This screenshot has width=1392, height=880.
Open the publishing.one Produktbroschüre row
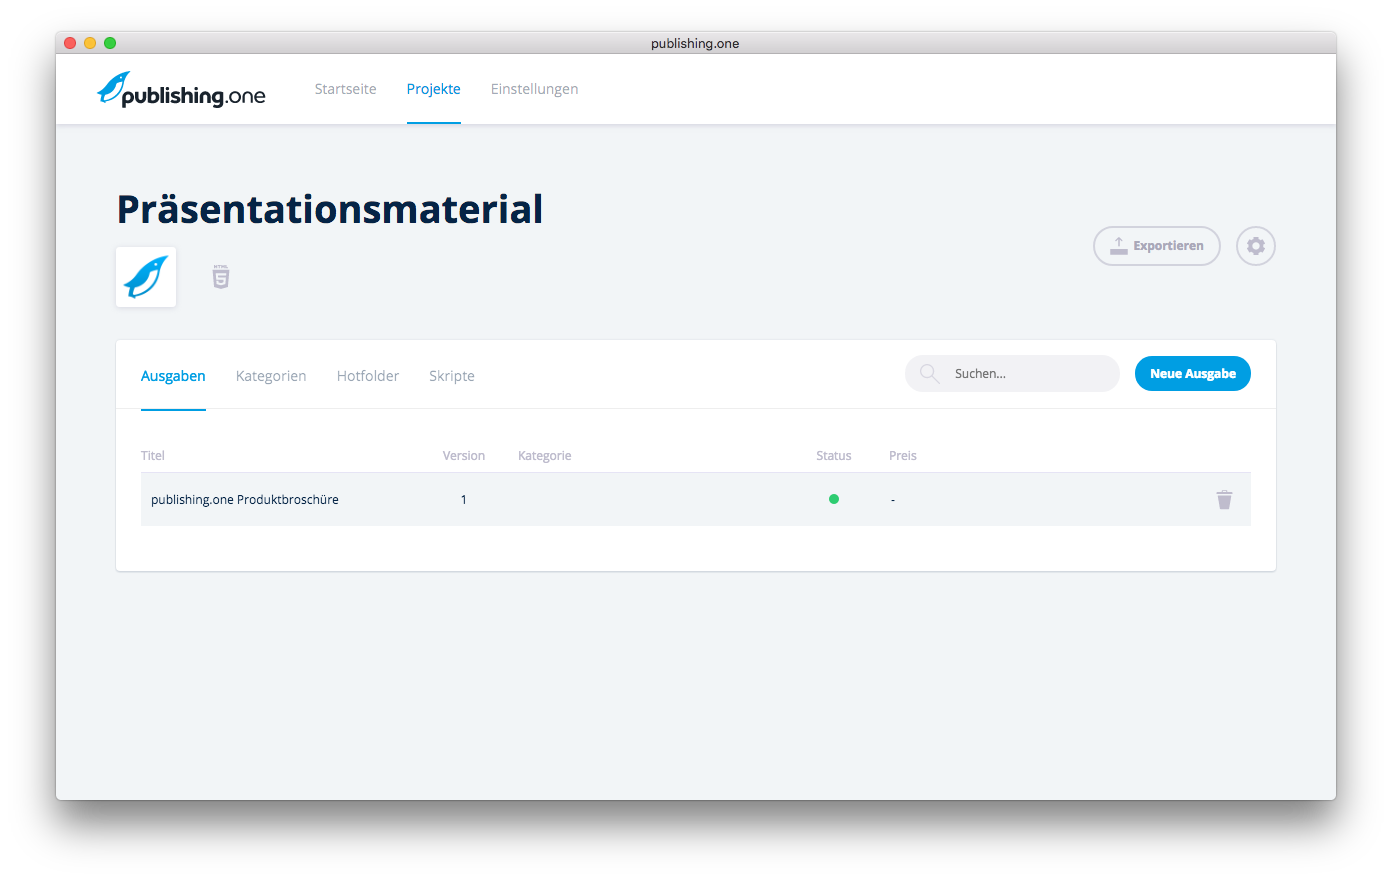[696, 499]
